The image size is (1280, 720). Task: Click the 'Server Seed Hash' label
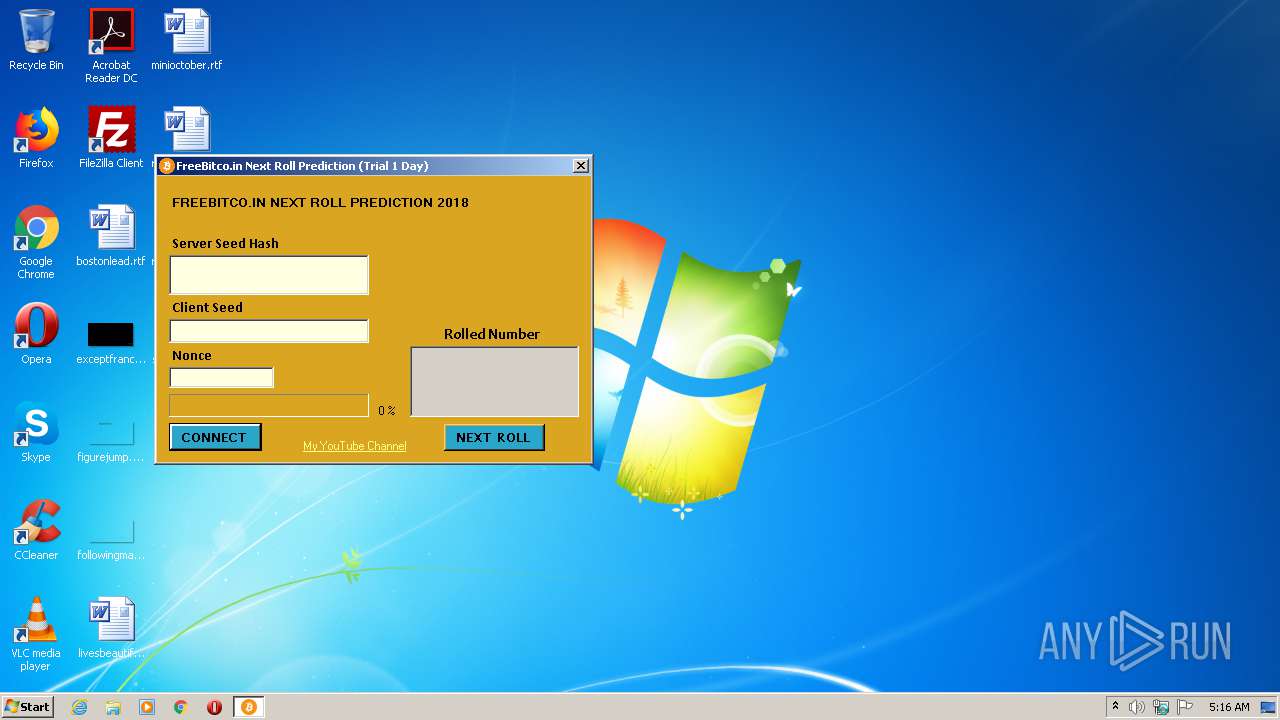tap(225, 243)
